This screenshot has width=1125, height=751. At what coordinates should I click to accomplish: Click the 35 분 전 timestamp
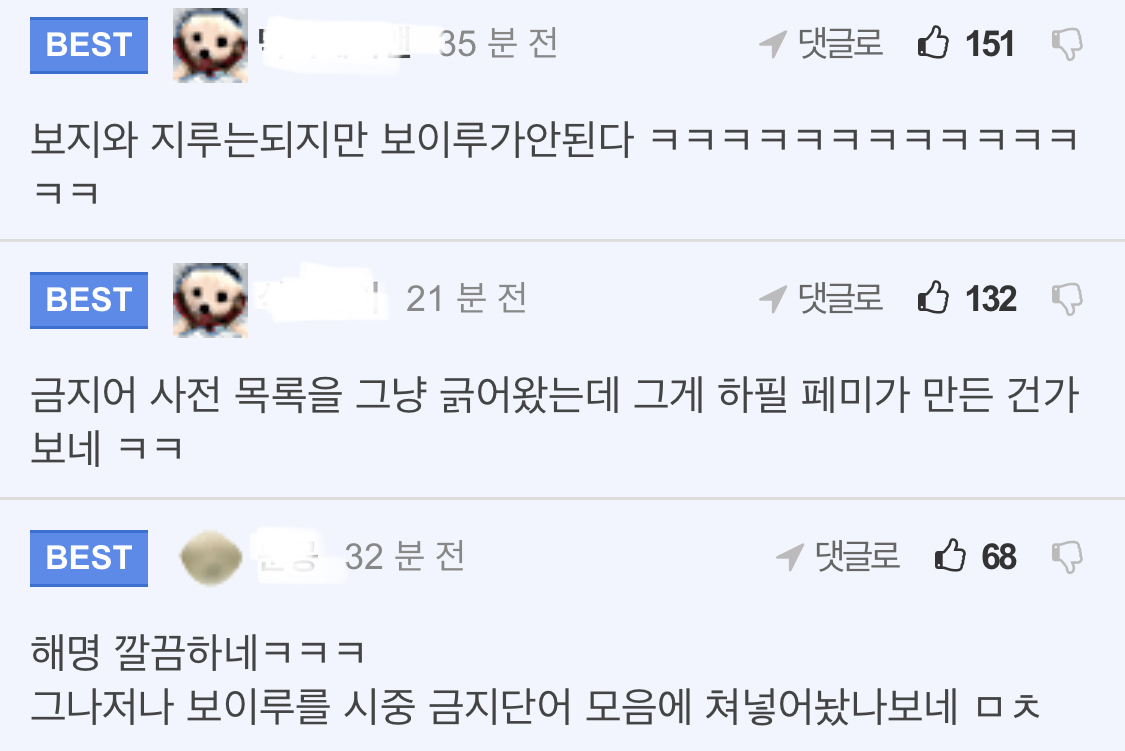click(x=498, y=44)
